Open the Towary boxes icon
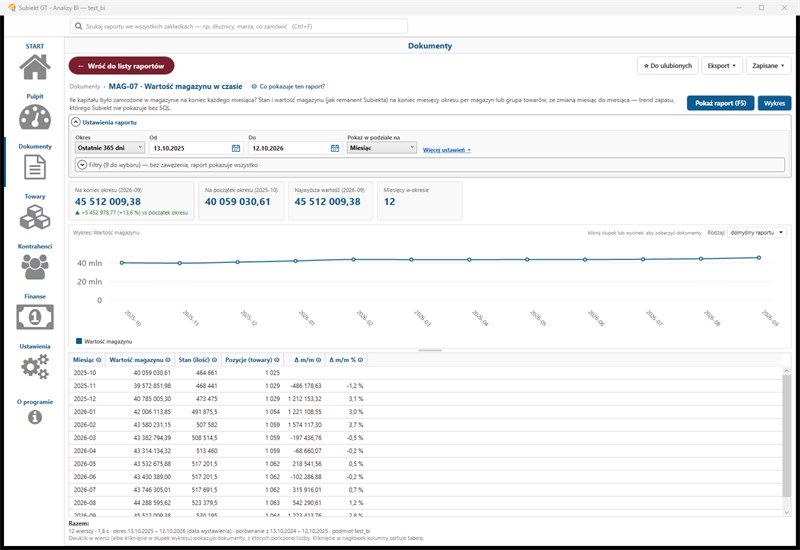Screen dimensions: 800x550 pos(35,217)
